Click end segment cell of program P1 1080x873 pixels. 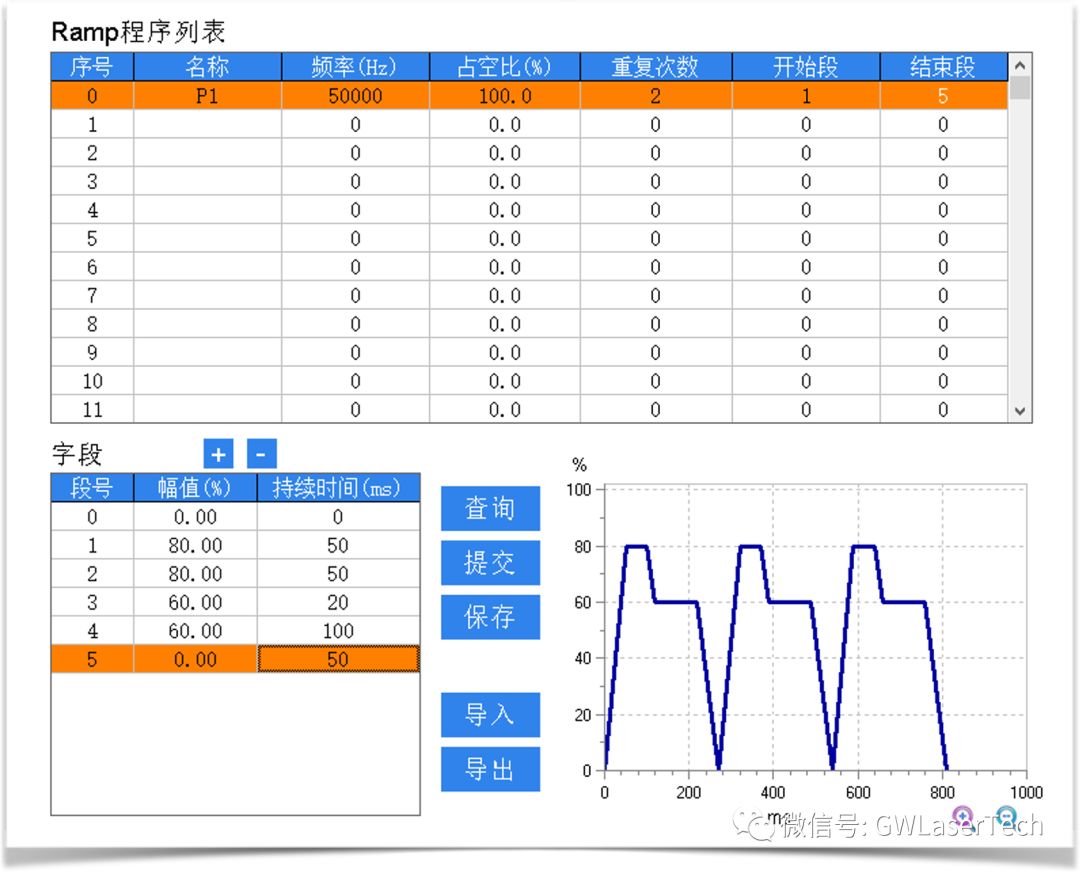coord(944,96)
